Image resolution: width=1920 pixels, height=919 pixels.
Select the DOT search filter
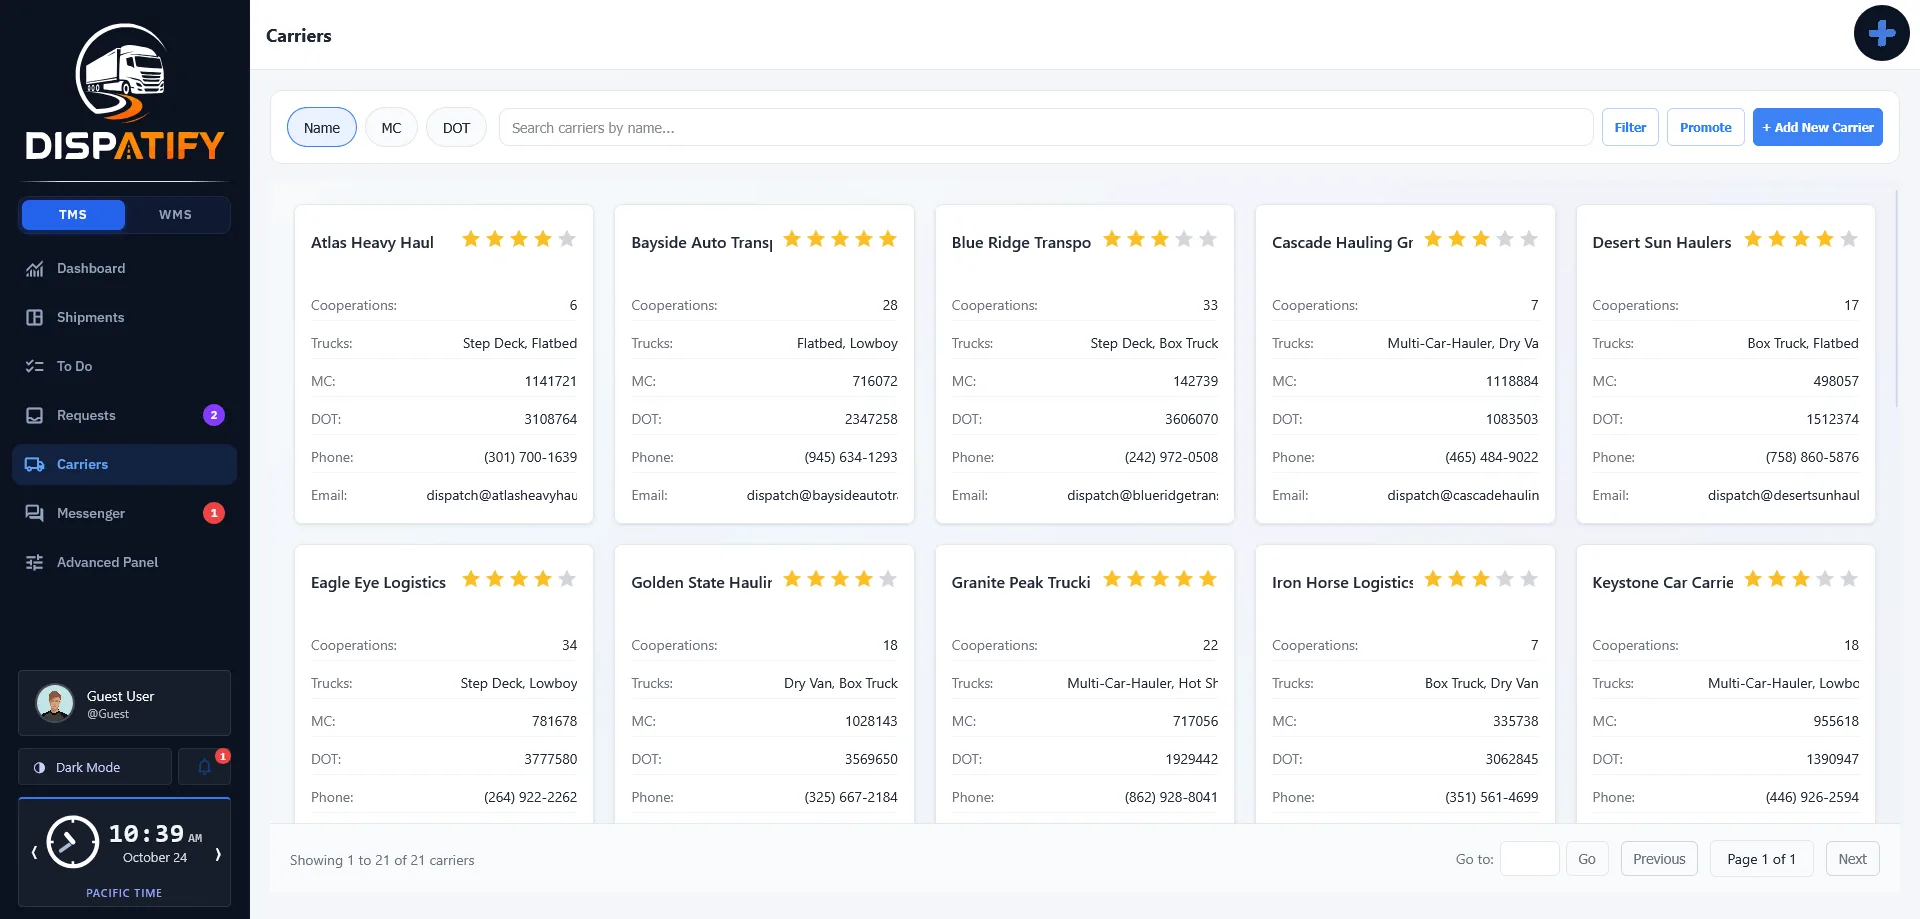456,127
